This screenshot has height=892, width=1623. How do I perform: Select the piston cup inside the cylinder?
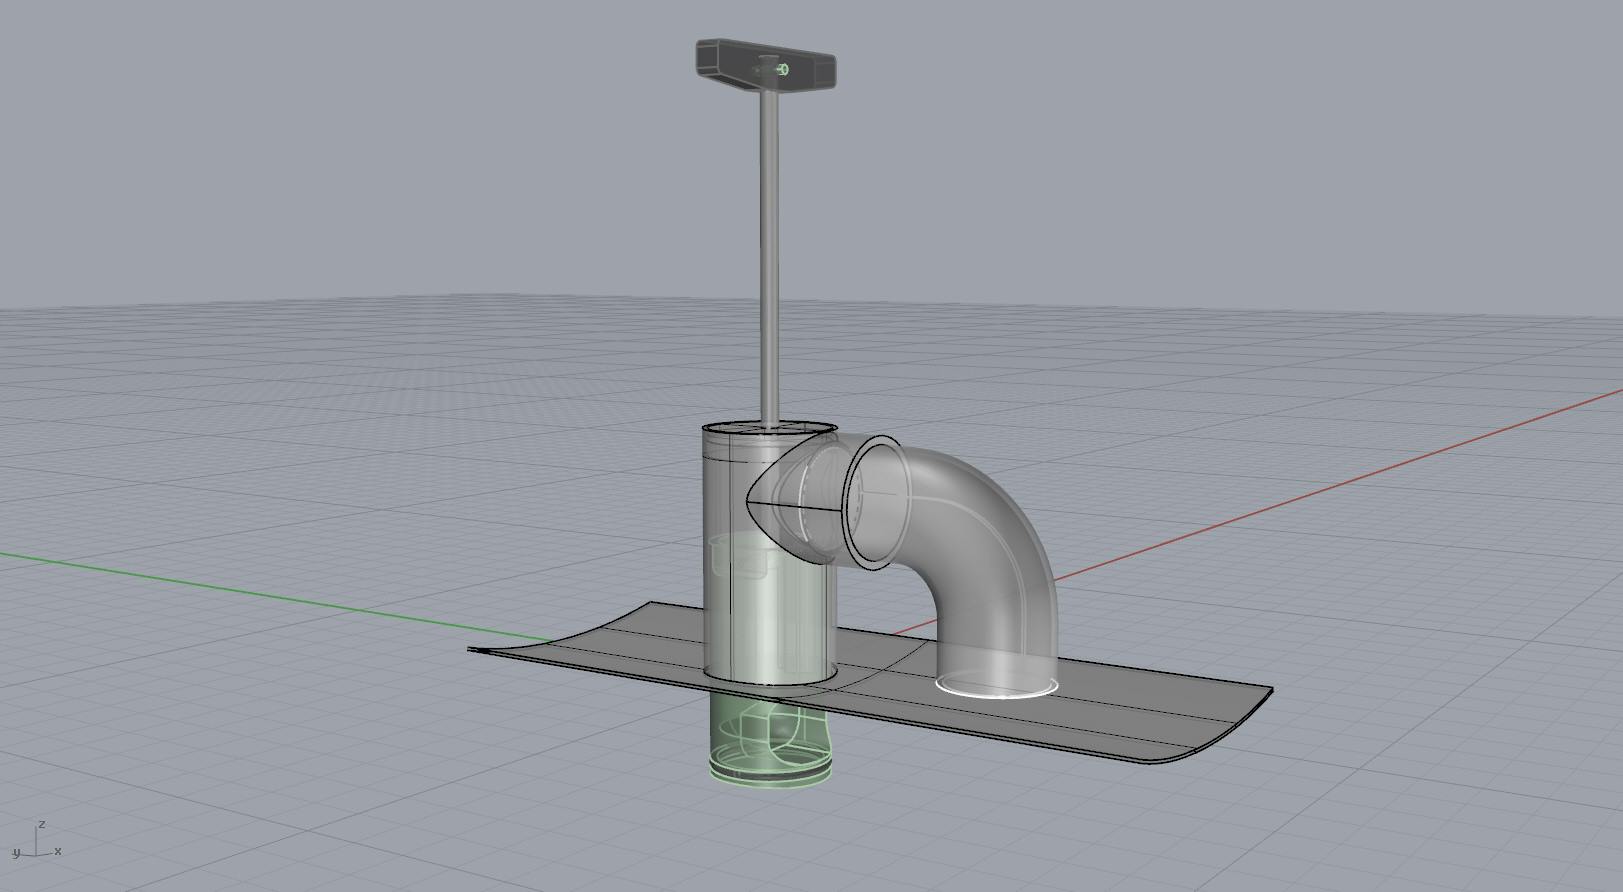743,555
